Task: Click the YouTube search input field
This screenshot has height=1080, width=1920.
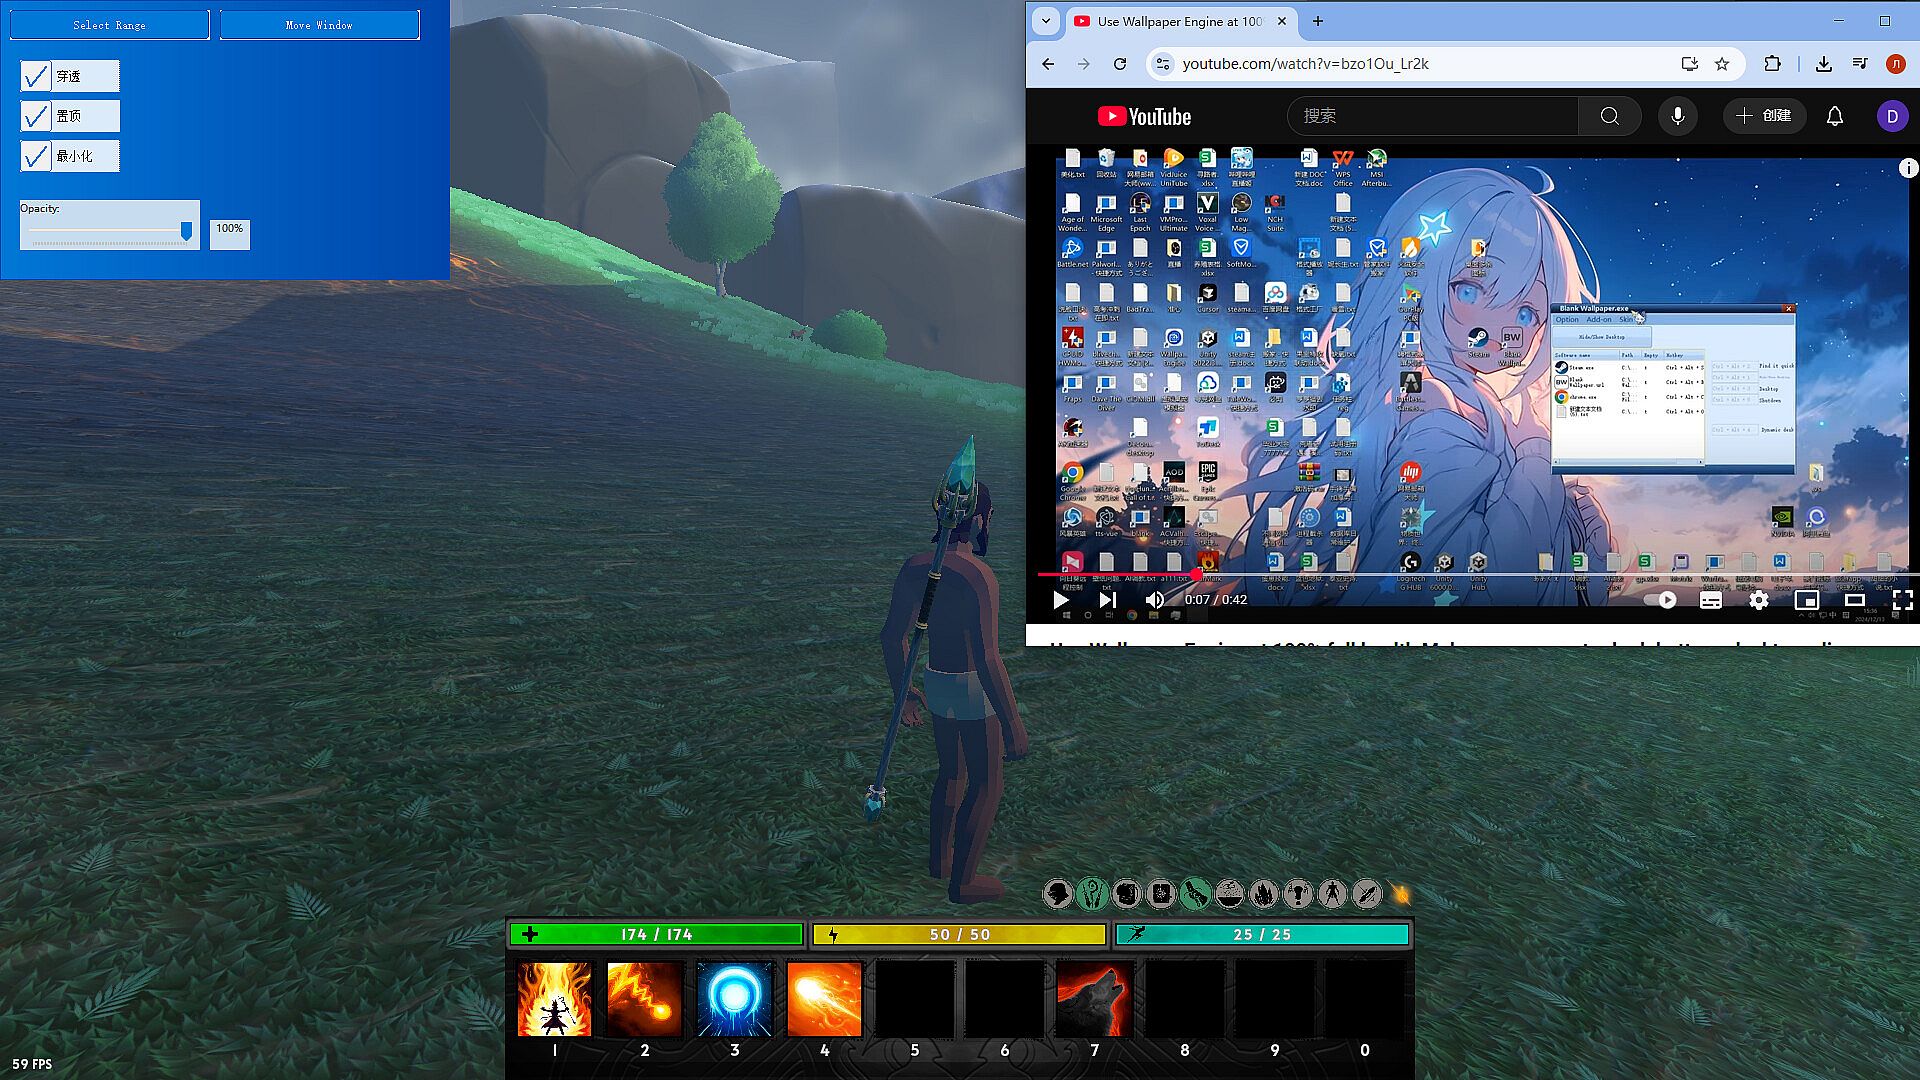Action: point(1432,116)
